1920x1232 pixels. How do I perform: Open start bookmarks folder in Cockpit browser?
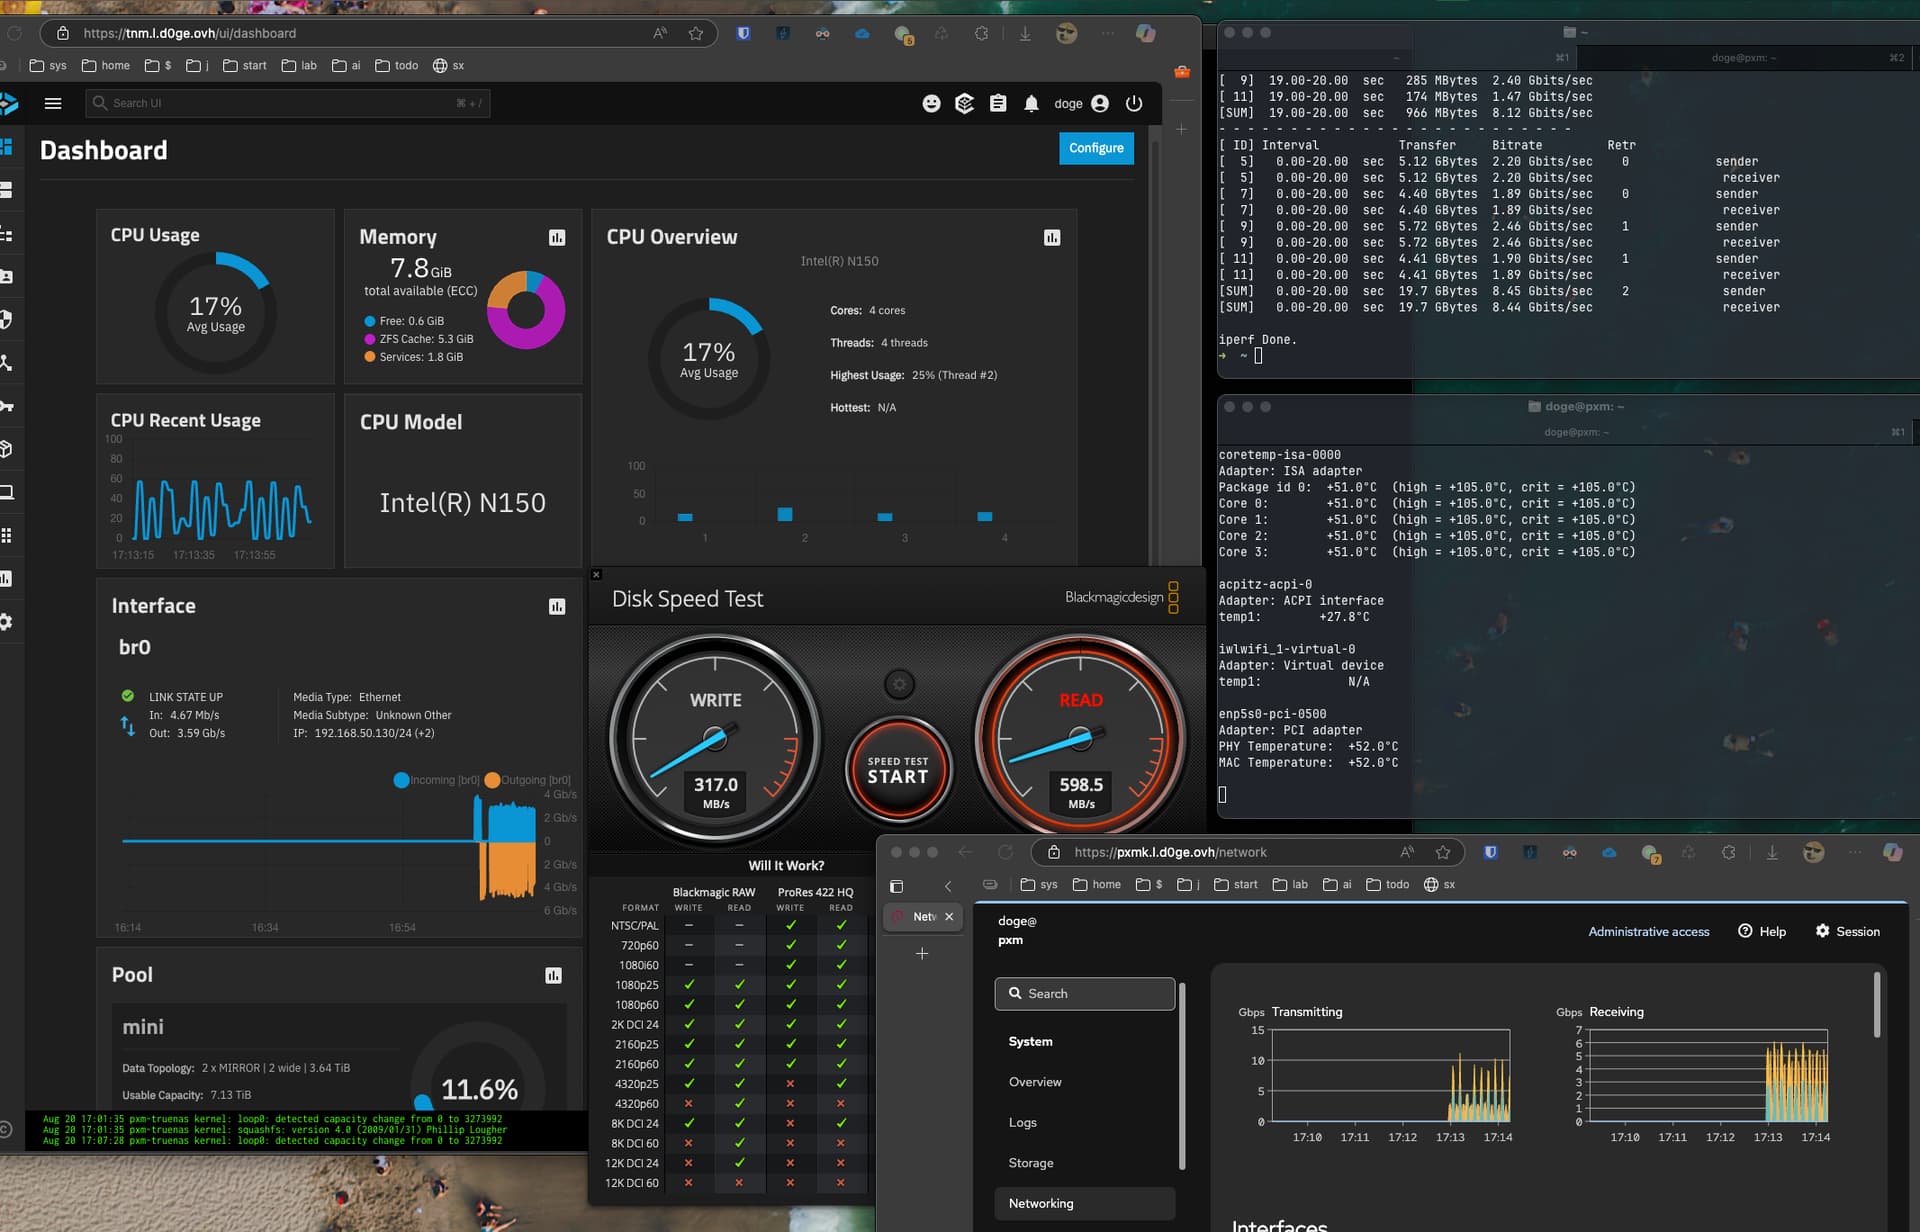[1236, 884]
